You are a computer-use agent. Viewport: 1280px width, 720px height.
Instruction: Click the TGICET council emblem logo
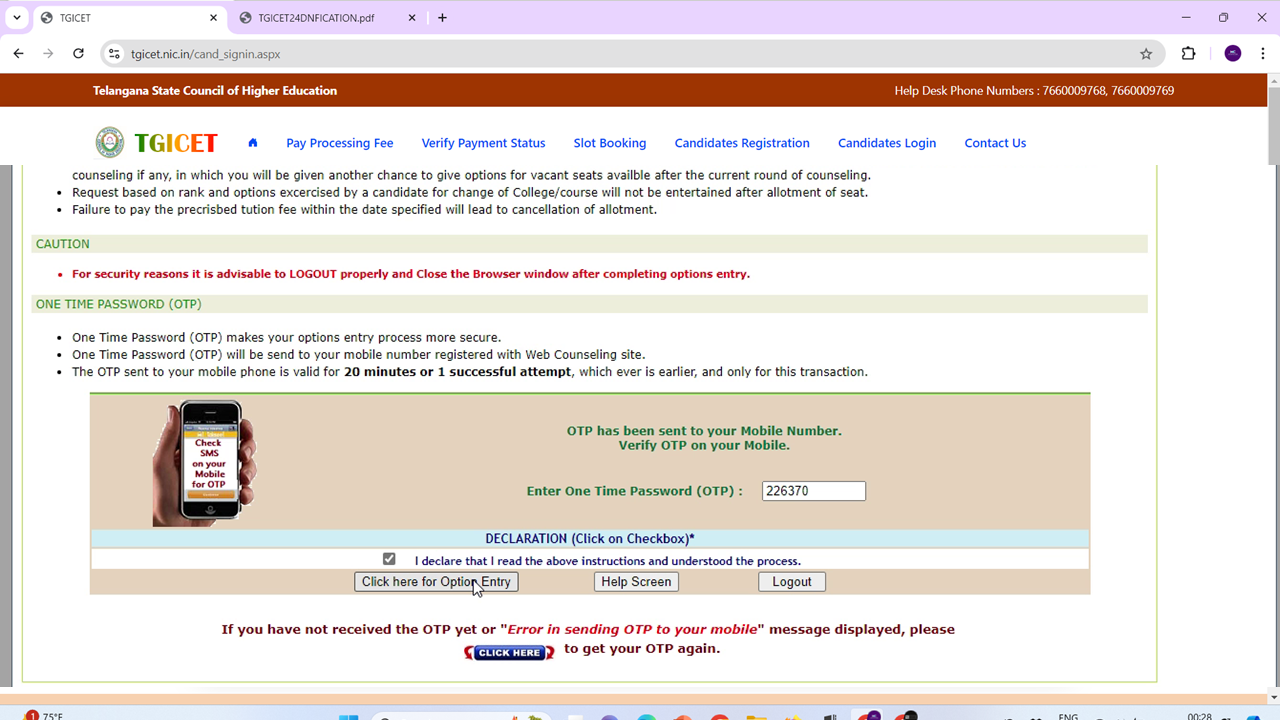109,142
